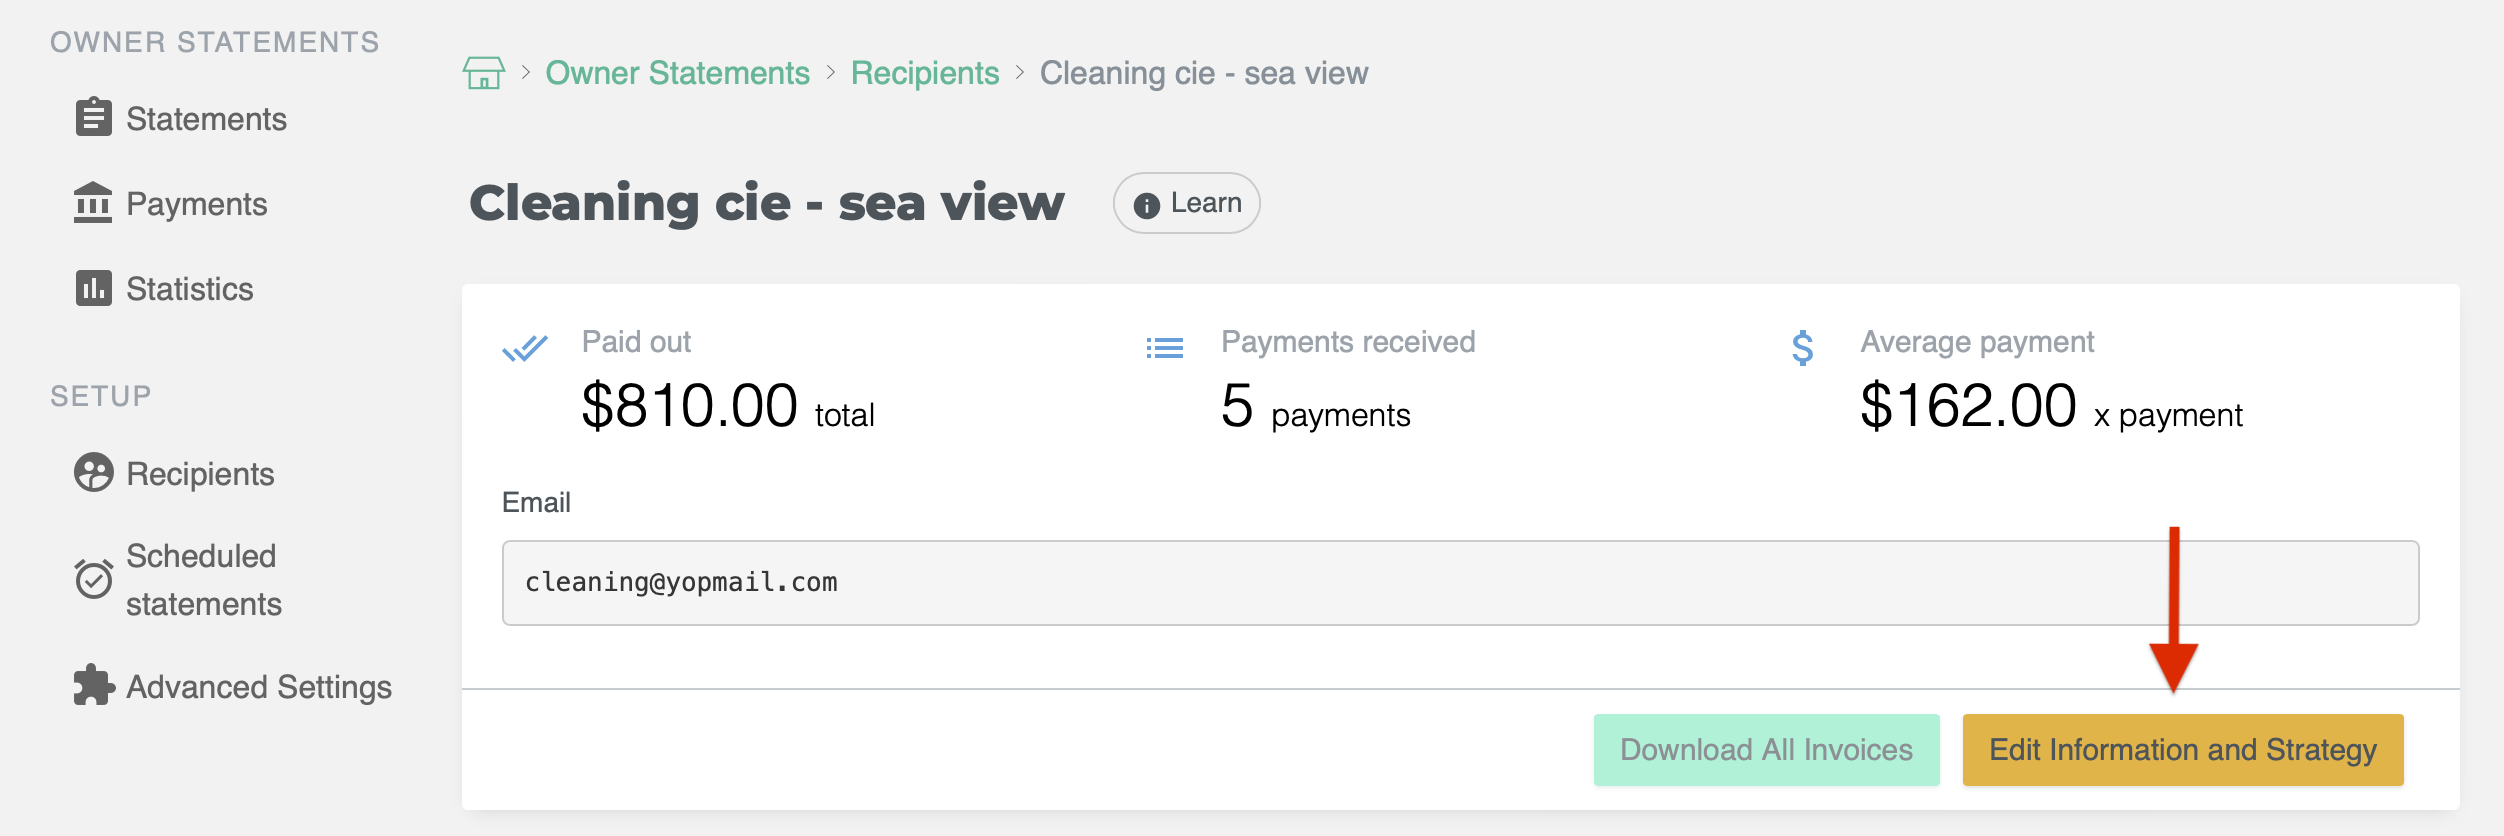Click the Recipients group icon
The height and width of the screenshot is (836, 2504).
click(94, 473)
